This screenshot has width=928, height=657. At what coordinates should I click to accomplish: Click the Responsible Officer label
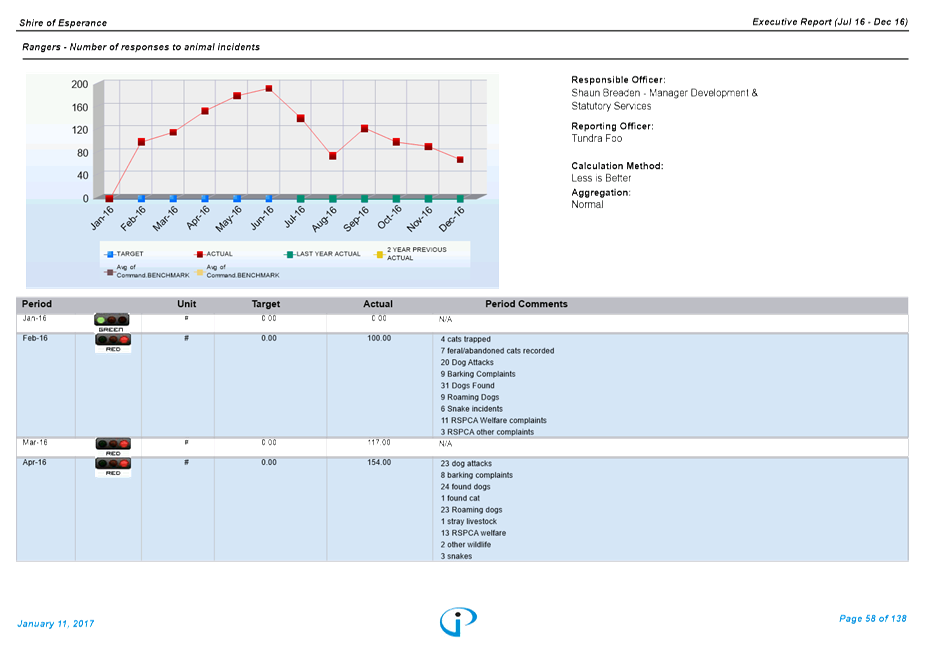coord(618,80)
